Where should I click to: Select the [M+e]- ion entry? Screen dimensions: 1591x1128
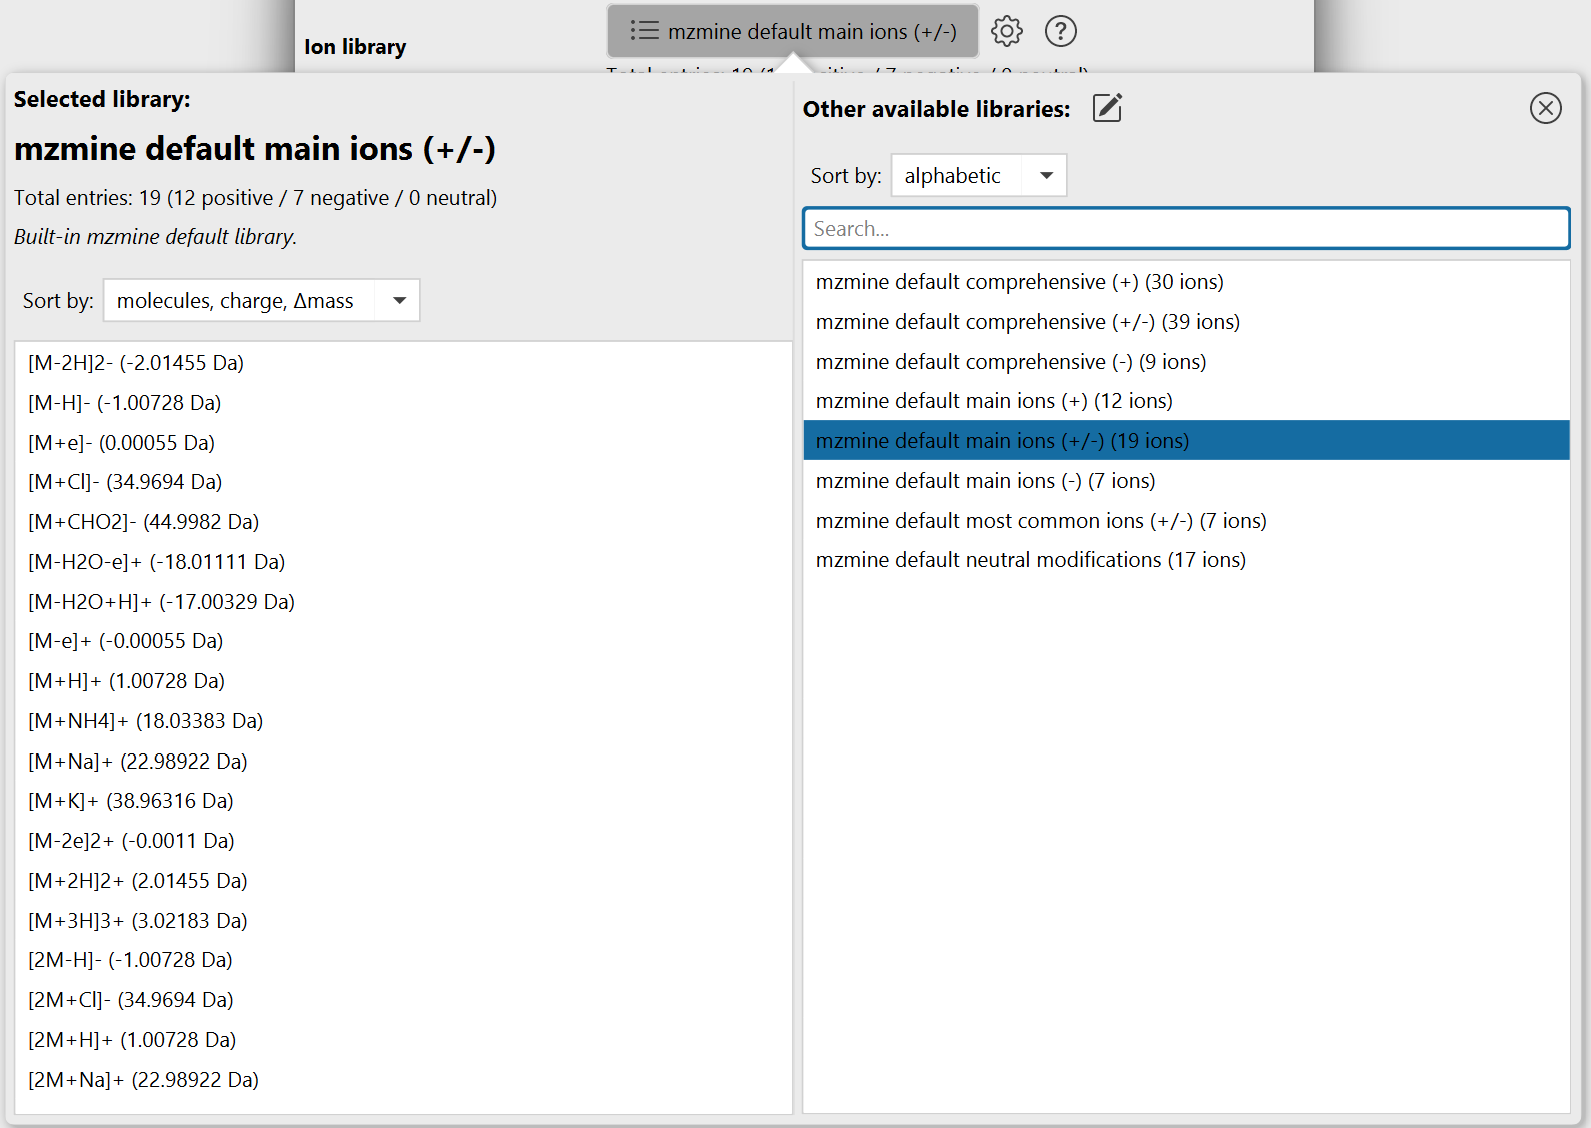(404, 443)
